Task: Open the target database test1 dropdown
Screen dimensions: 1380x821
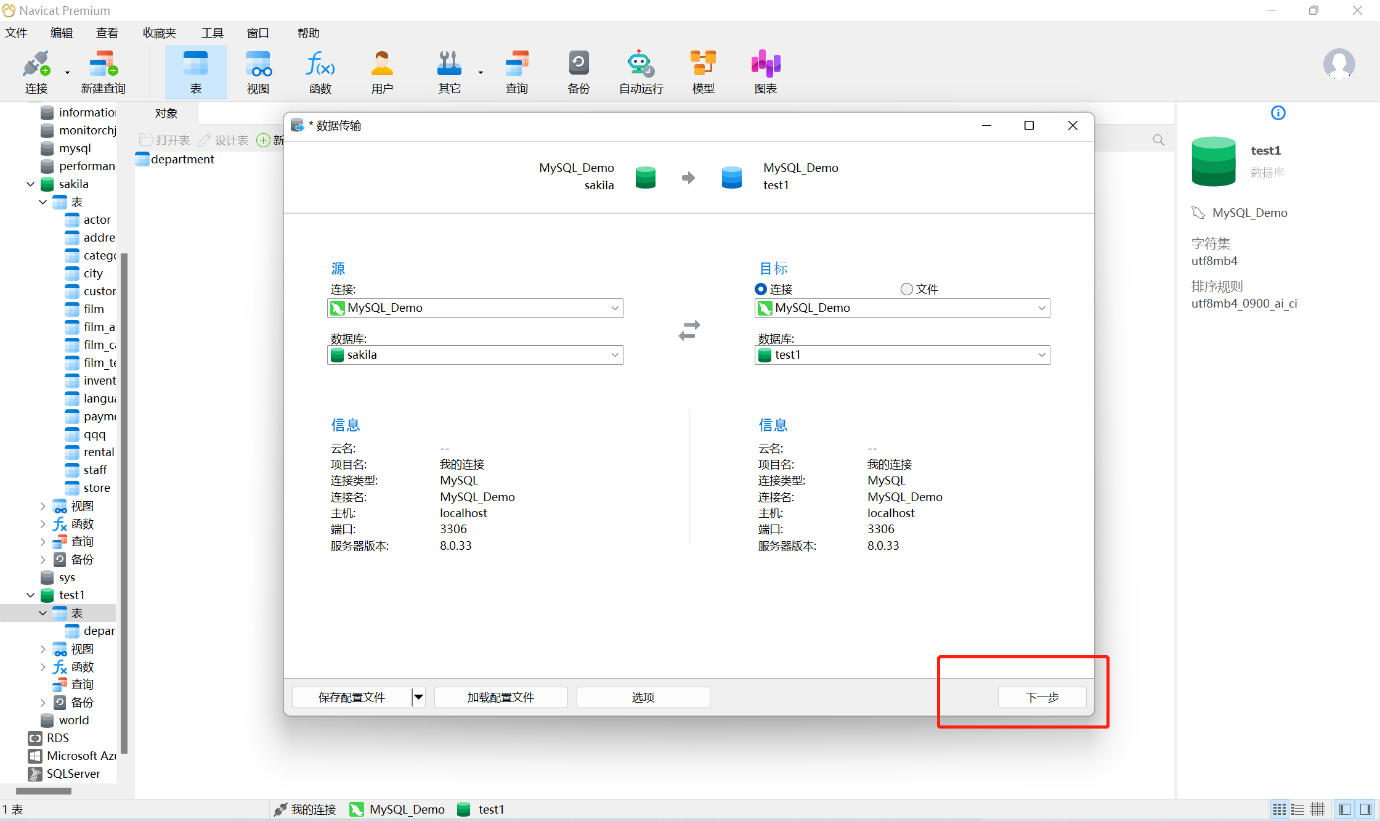Action: click(x=1041, y=355)
